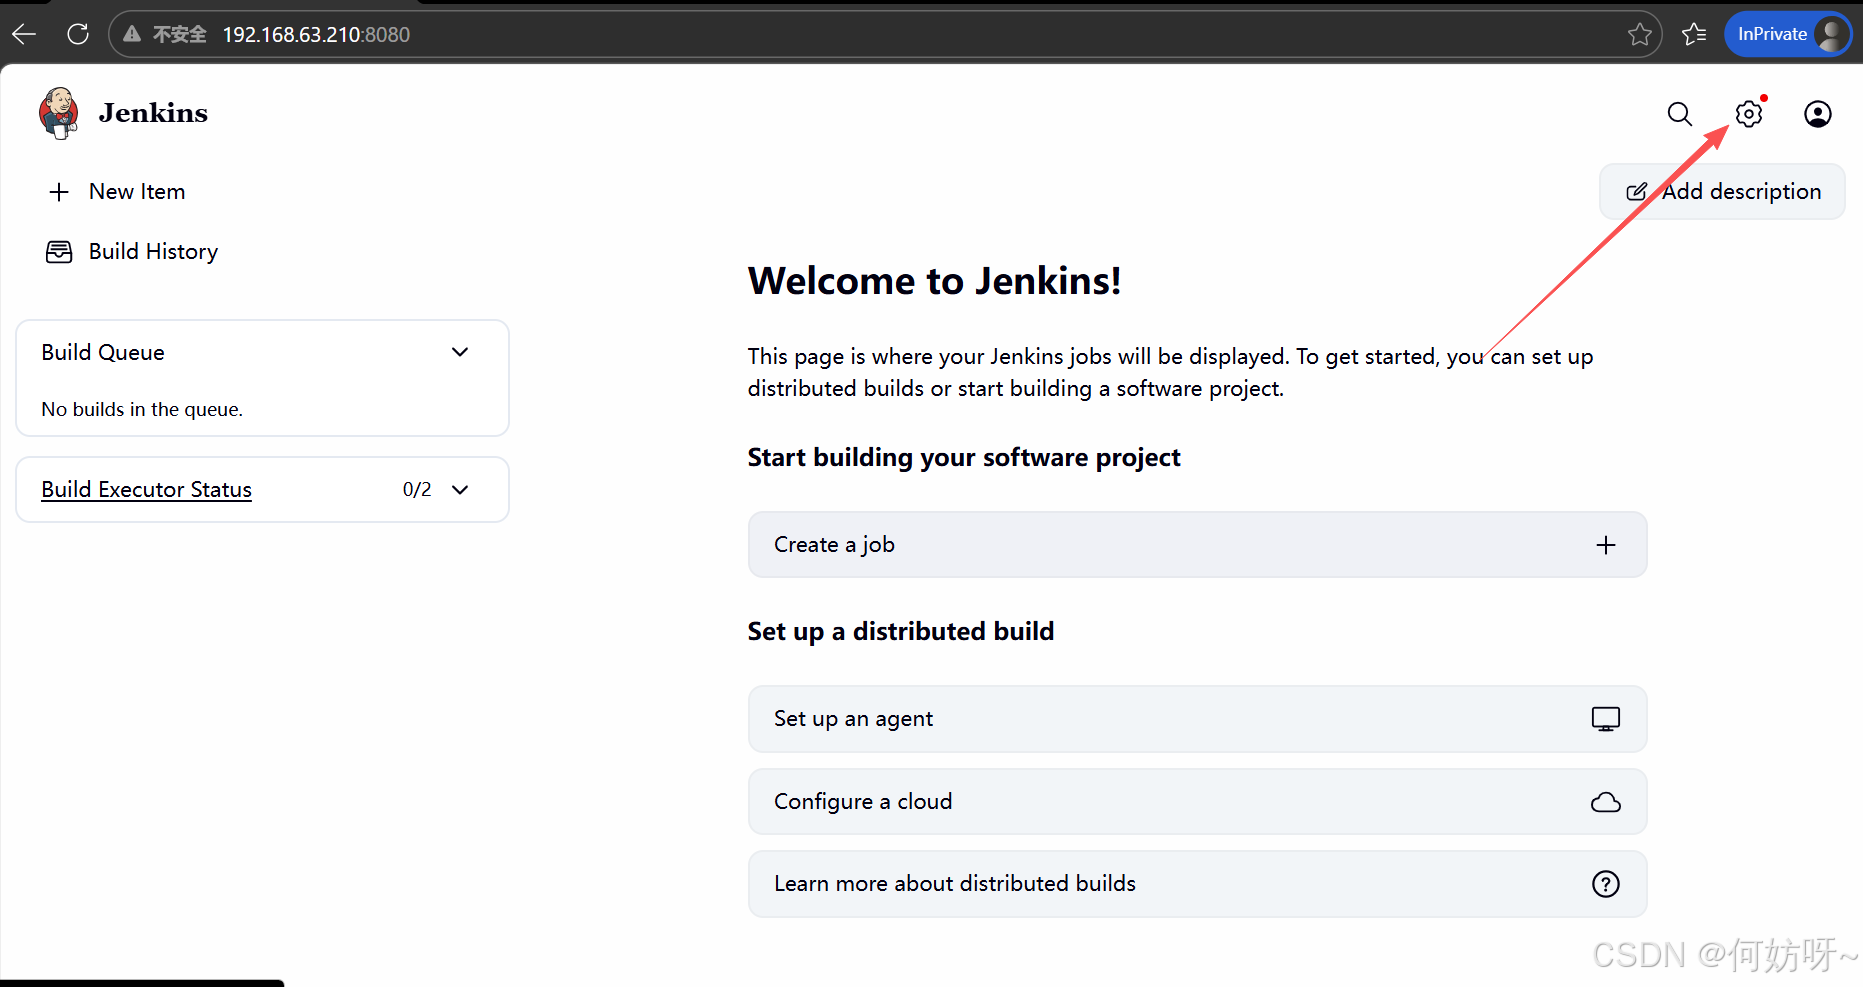This screenshot has width=1863, height=987.
Task: Click 'Set up a distributed build' heading
Action: [x=901, y=631]
